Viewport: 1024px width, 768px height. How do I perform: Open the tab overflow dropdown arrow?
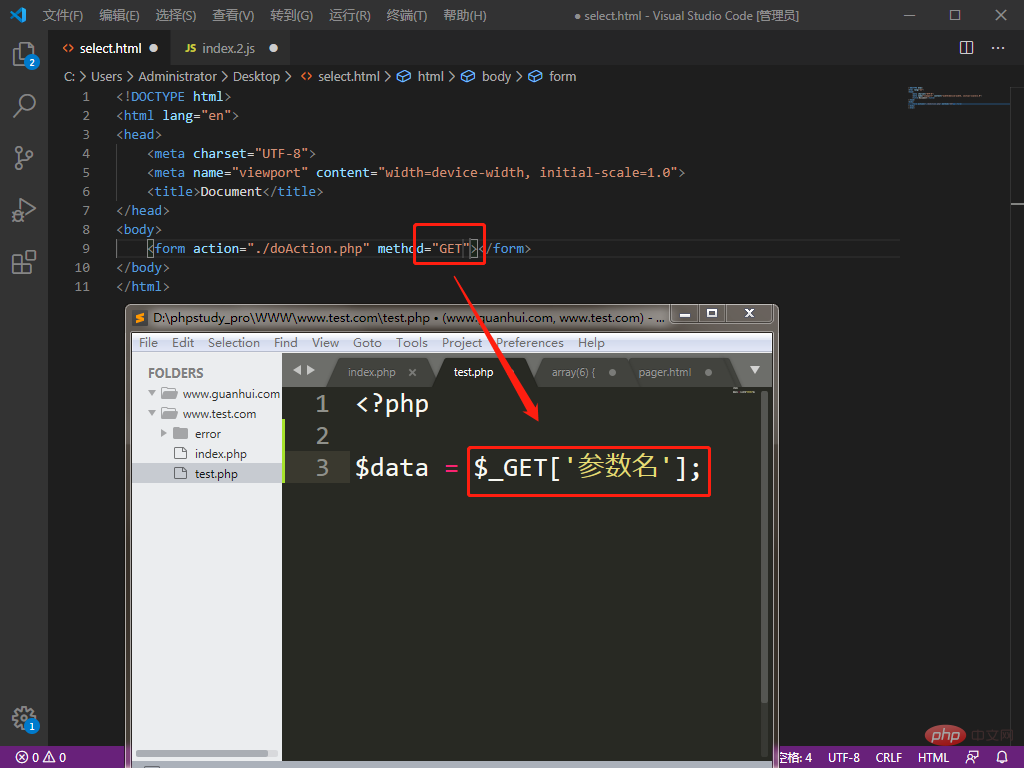pos(755,371)
